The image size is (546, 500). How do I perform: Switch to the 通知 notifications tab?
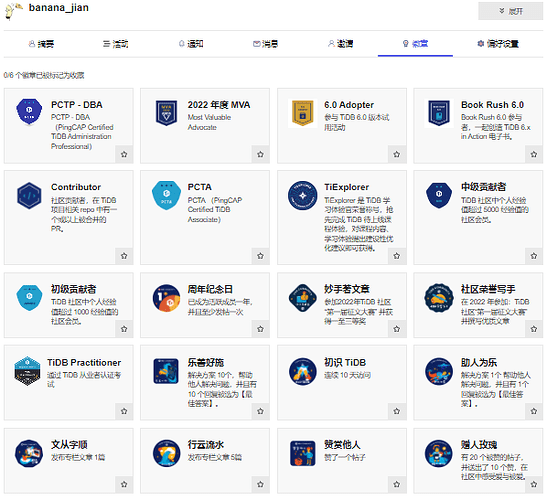coord(190,44)
